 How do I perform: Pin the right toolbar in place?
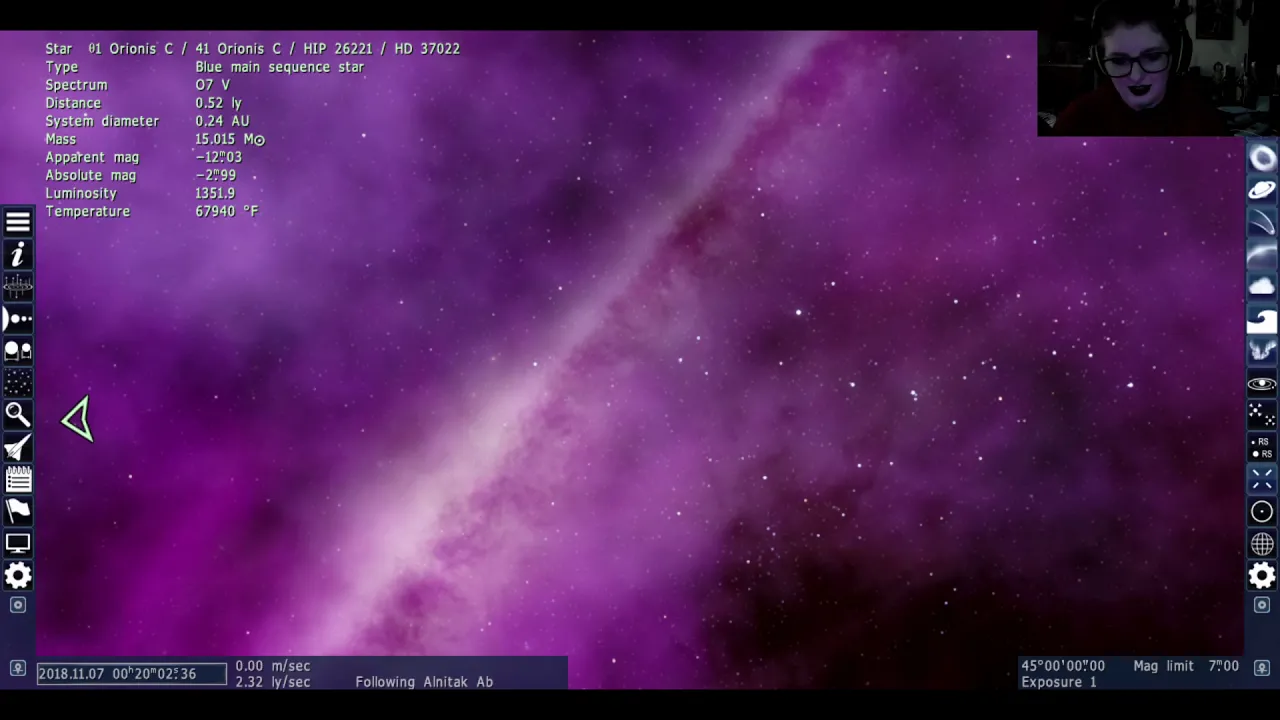pos(1262,605)
